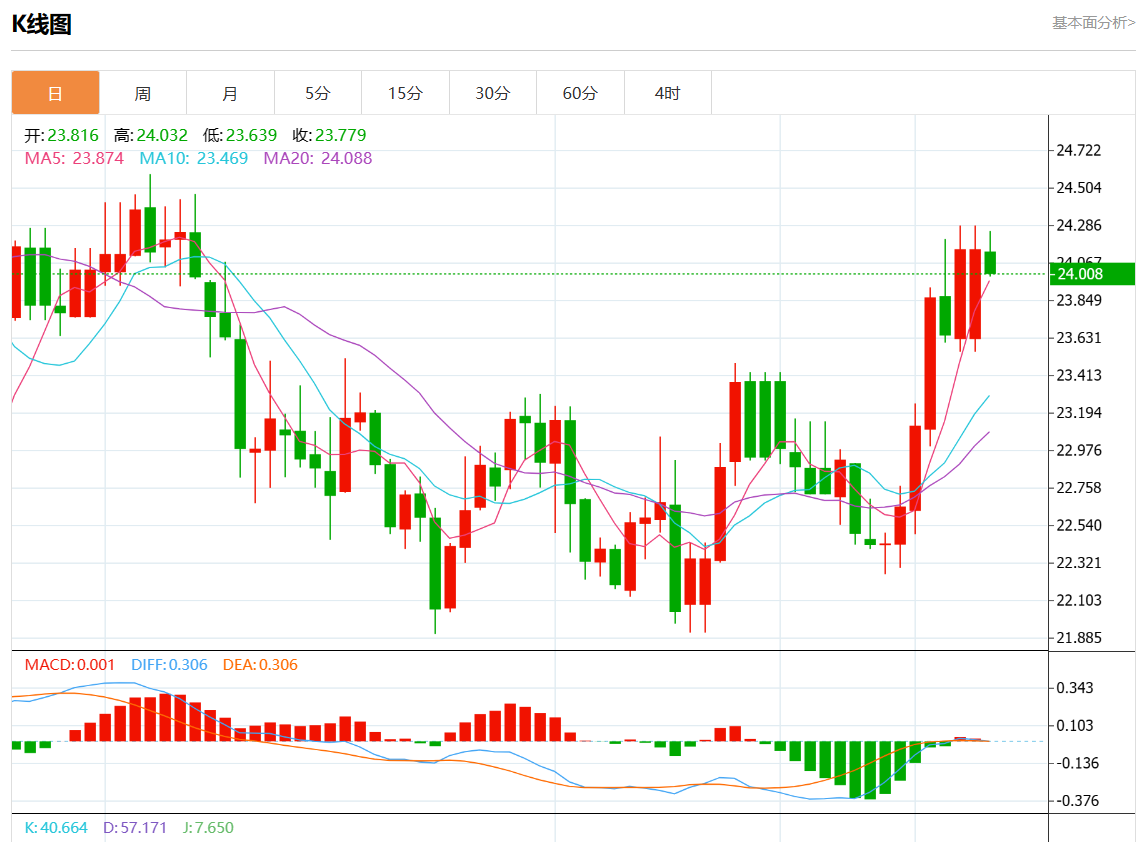Click the DIFF:0.306 indicator label
This screenshot has width=1145, height=842.
coord(169,665)
